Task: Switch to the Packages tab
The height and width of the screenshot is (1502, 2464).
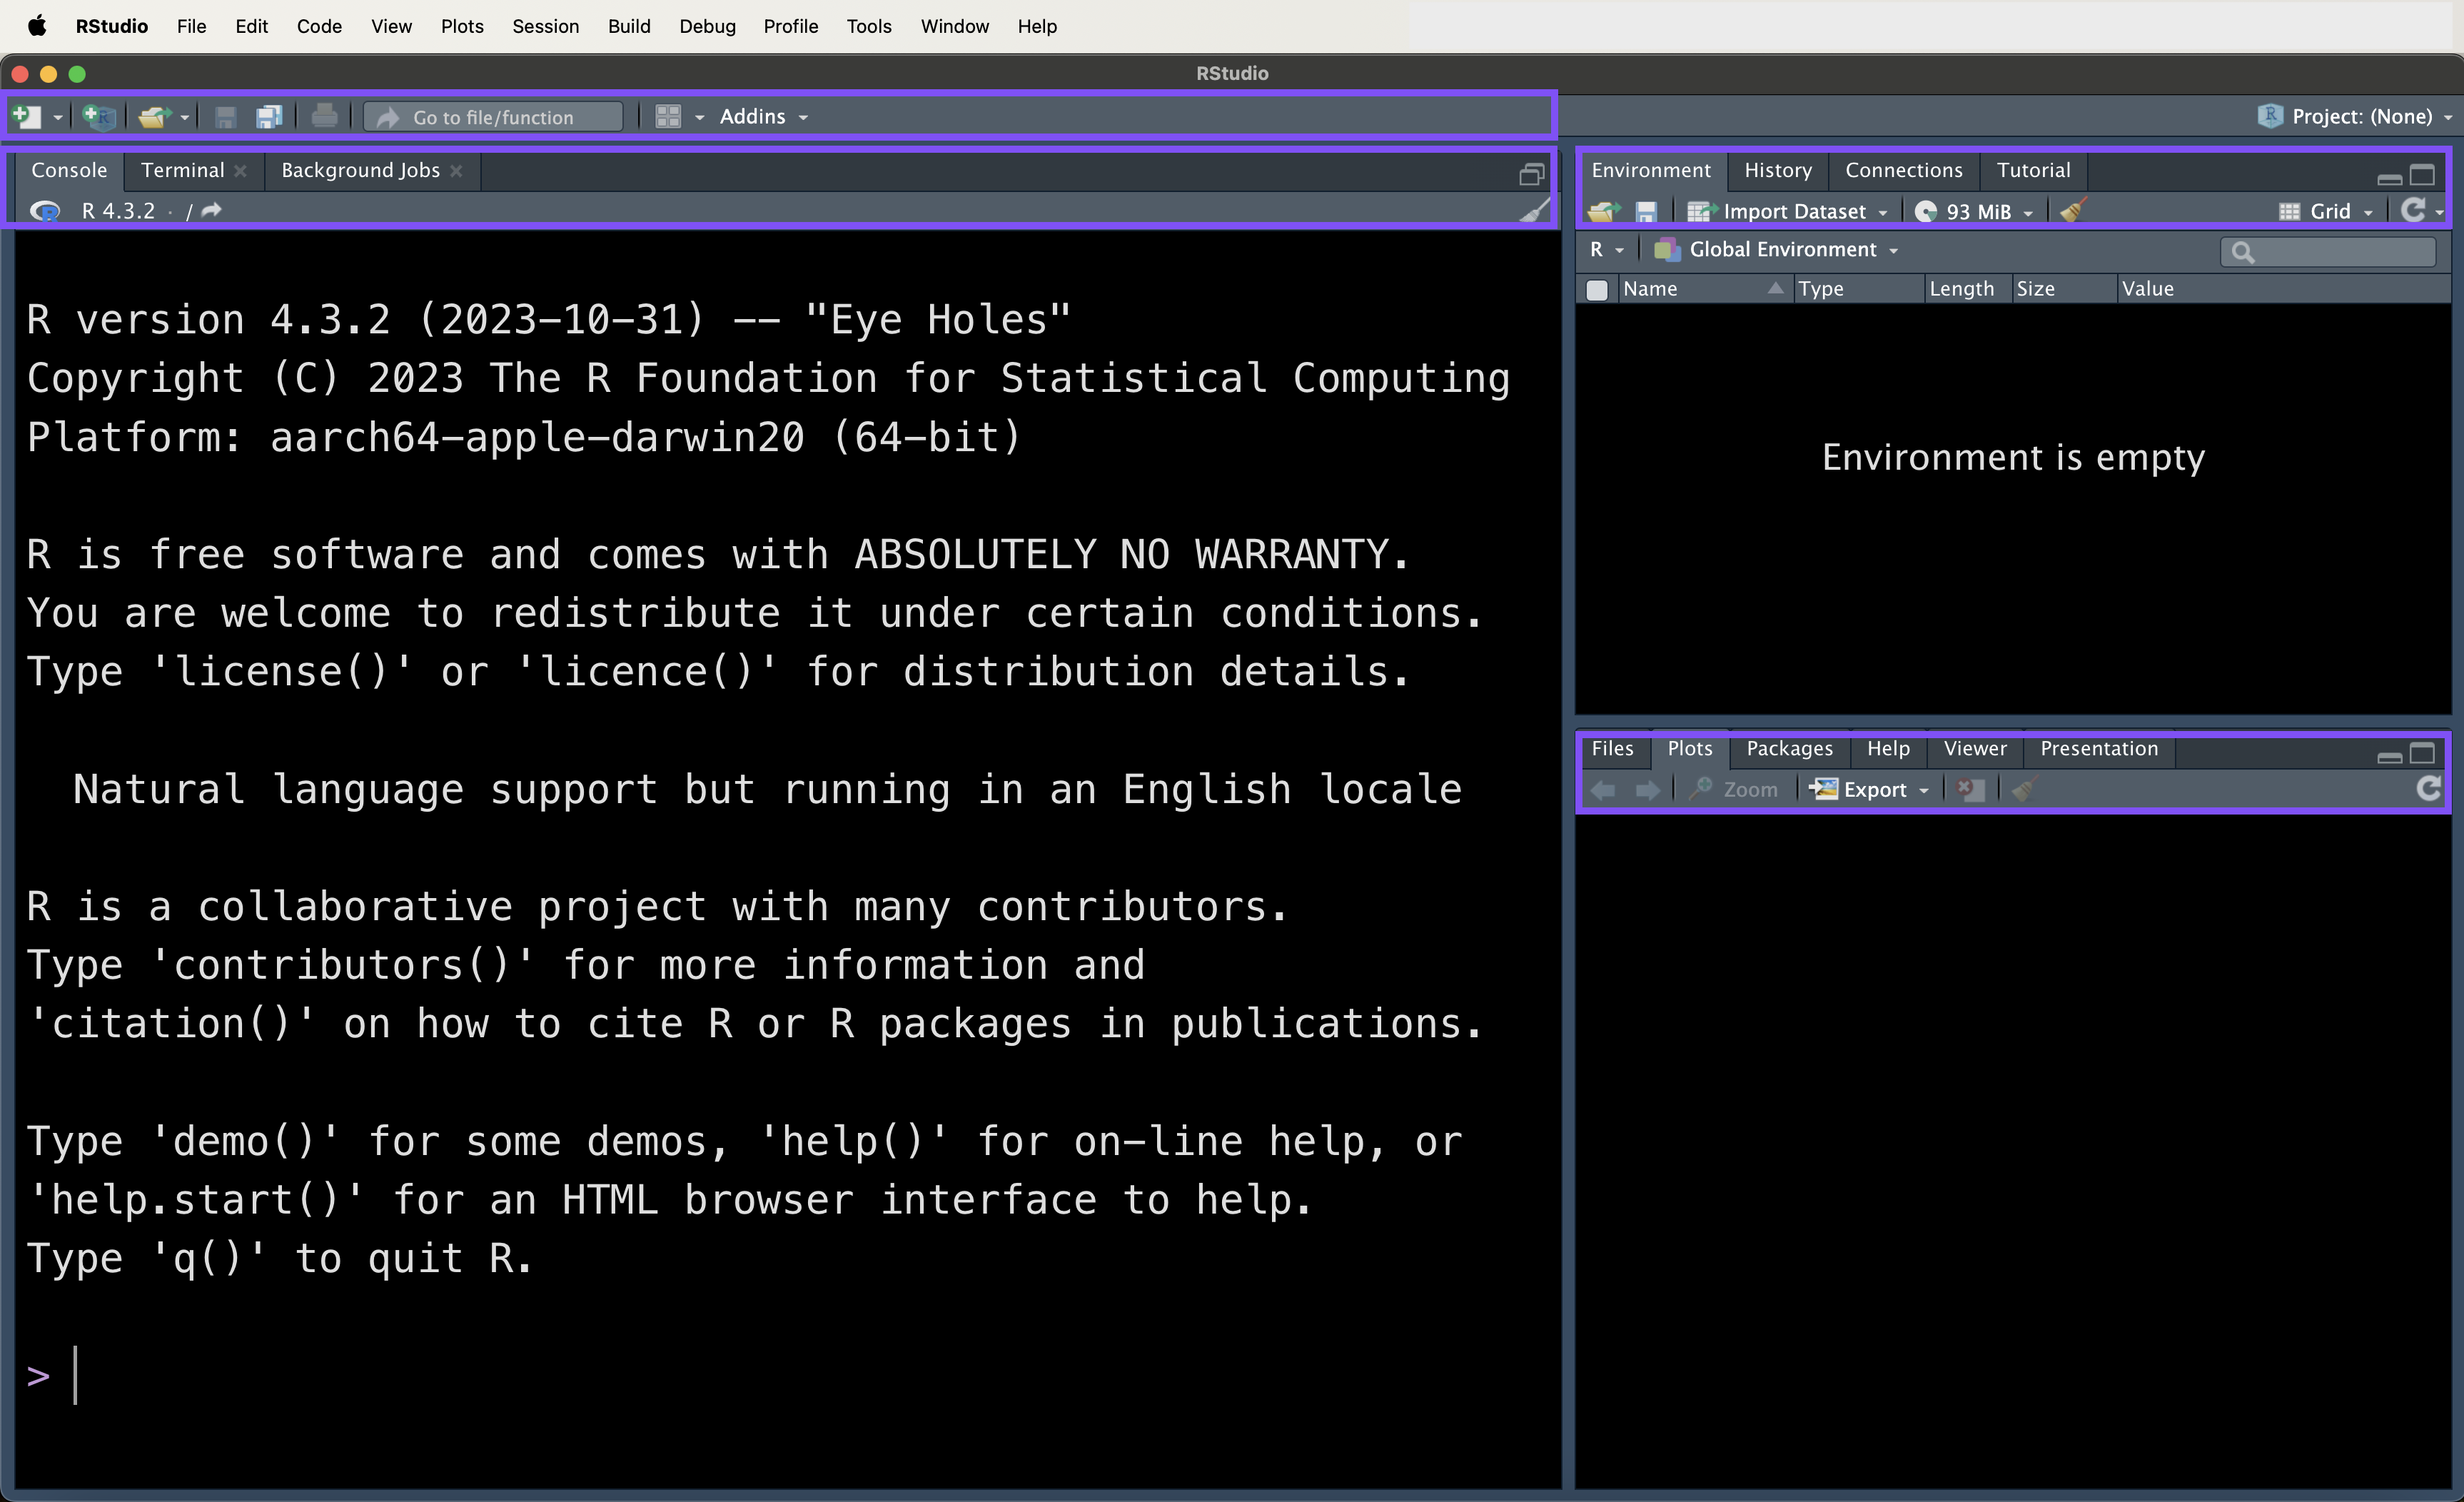Action: (1789, 749)
